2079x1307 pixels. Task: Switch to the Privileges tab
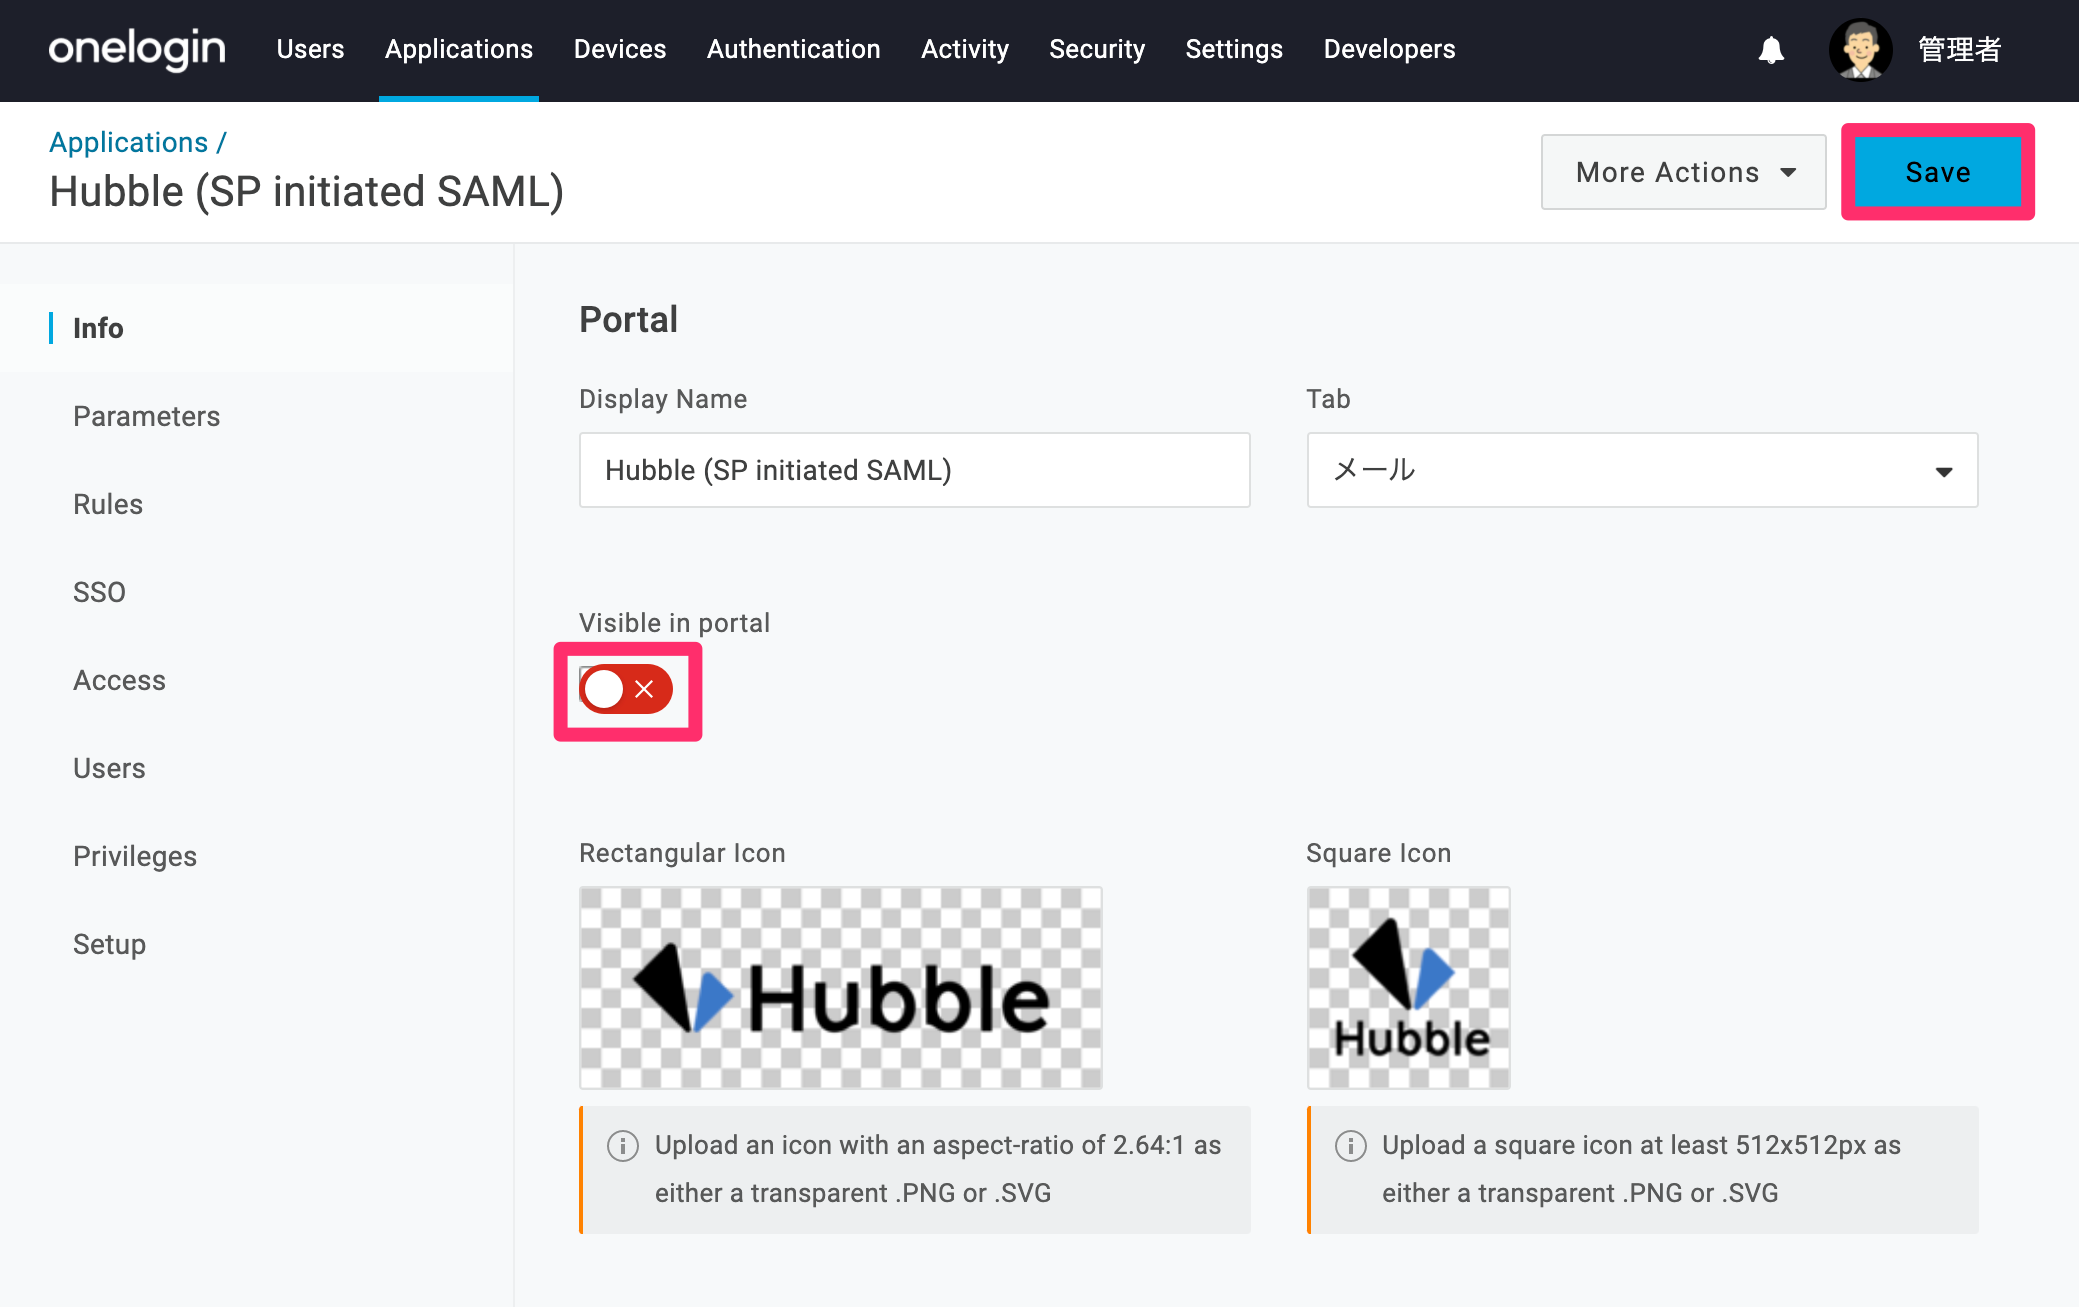coord(135,856)
